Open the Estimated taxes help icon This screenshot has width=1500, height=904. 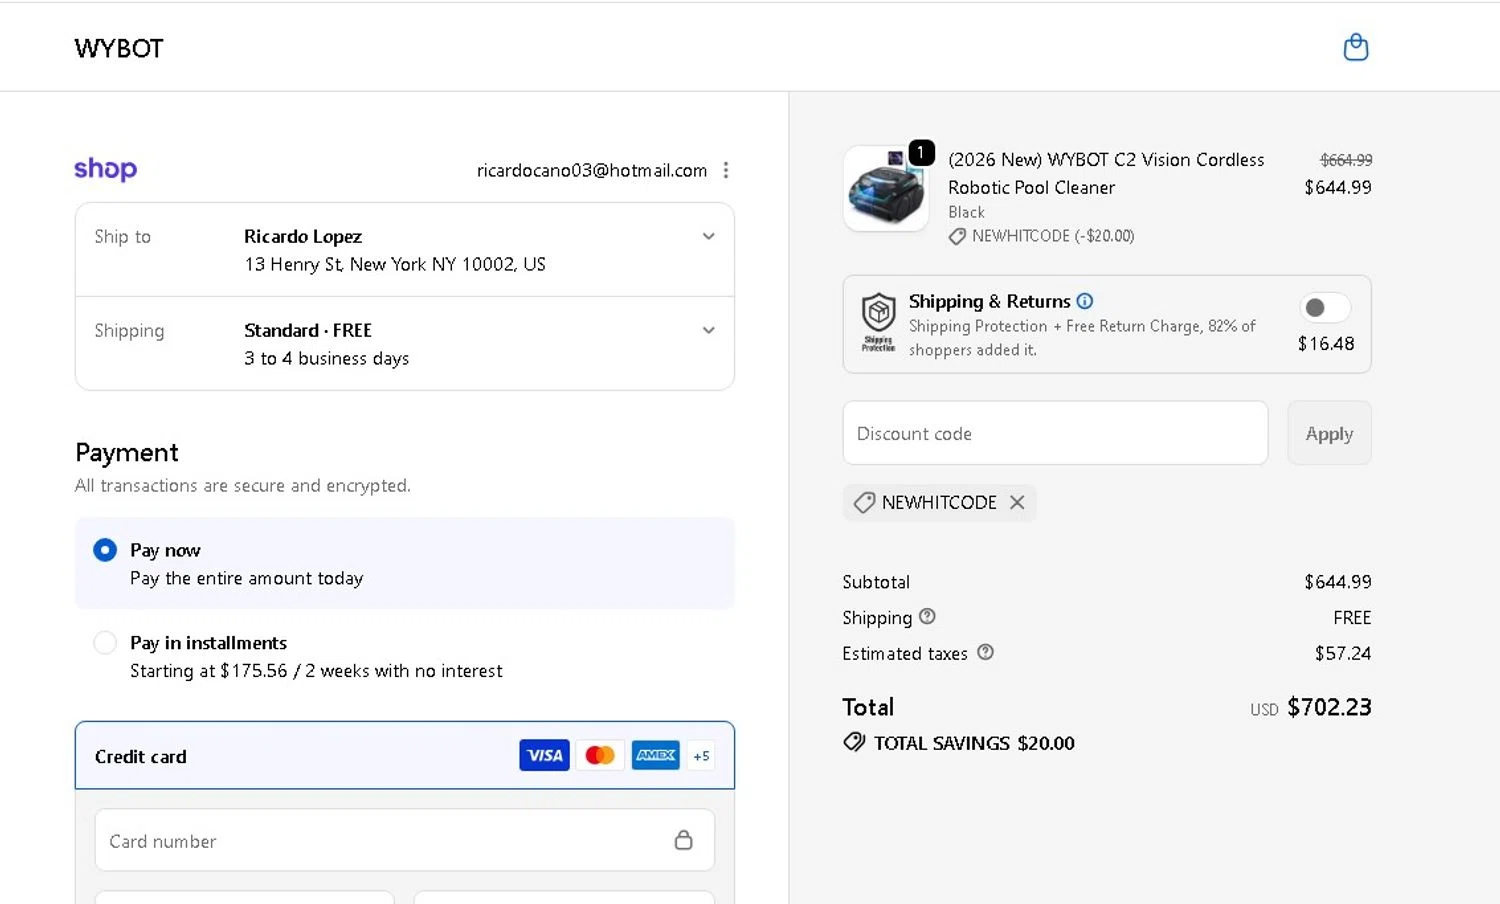985,652
